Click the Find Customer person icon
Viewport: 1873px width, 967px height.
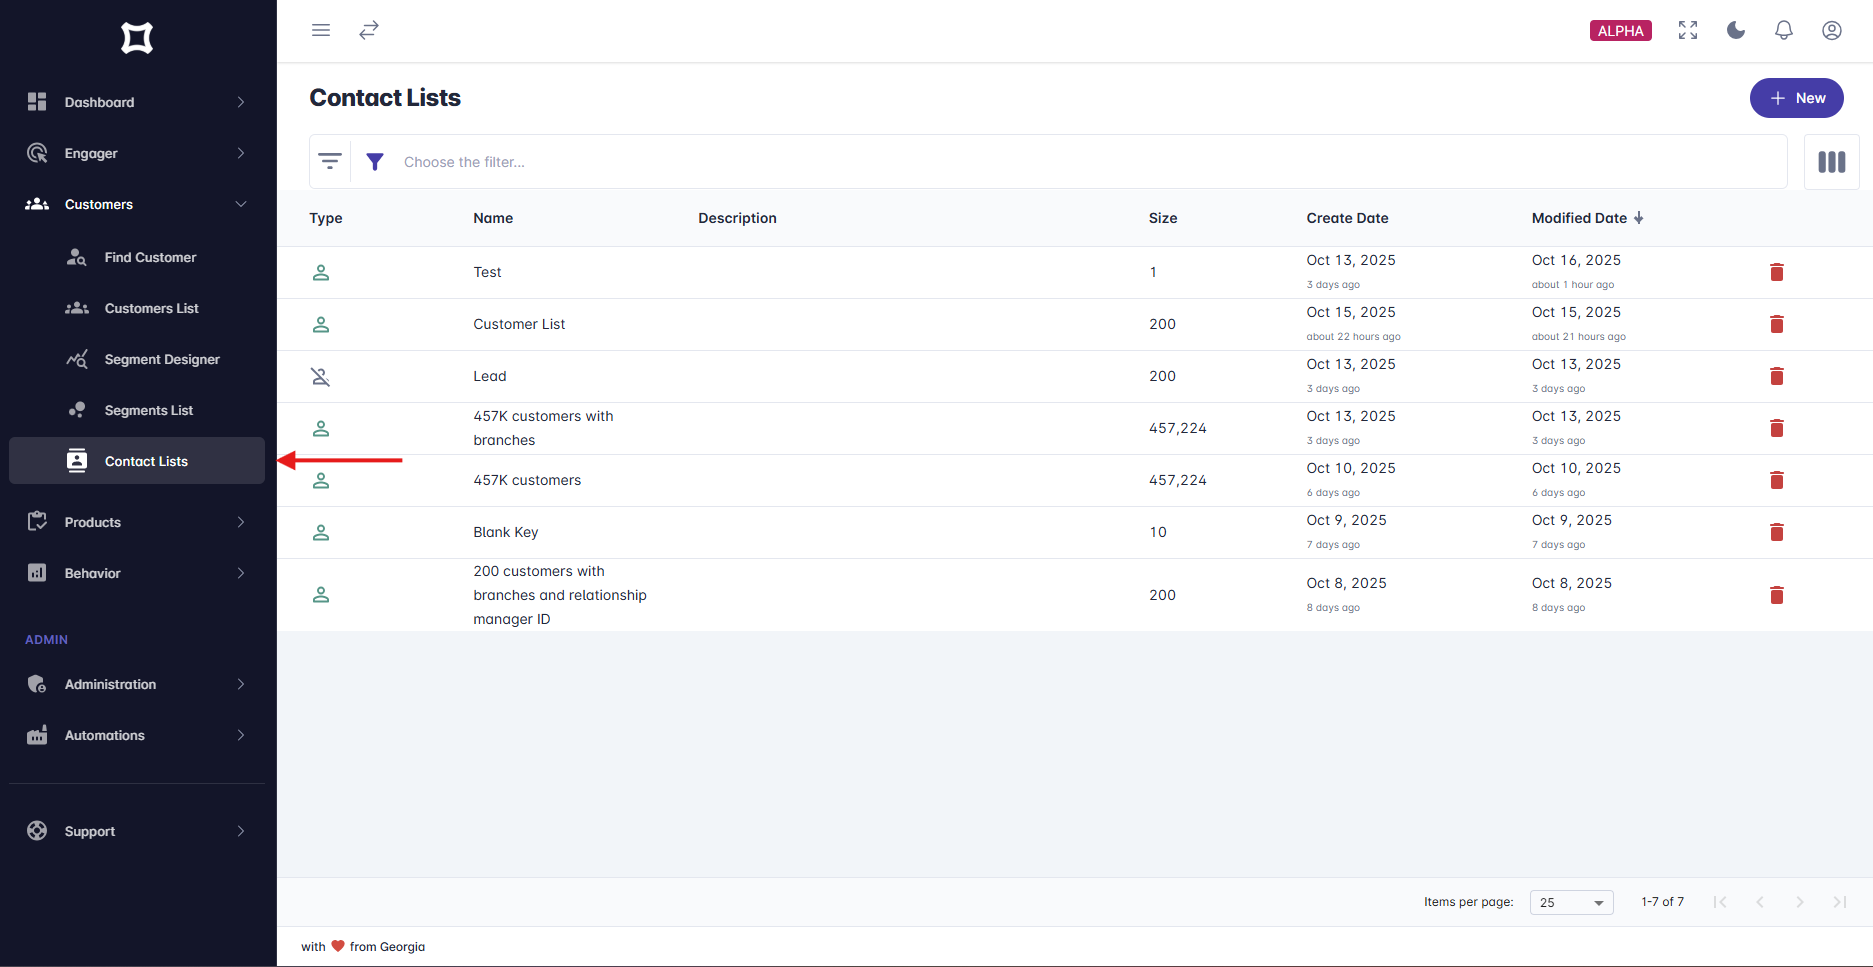click(x=77, y=257)
